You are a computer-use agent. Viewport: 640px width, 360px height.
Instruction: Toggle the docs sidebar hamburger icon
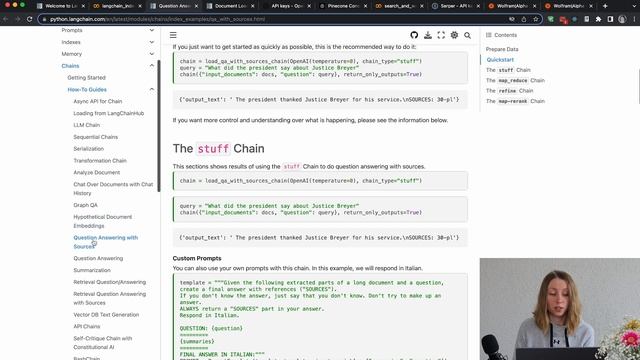(173, 35)
